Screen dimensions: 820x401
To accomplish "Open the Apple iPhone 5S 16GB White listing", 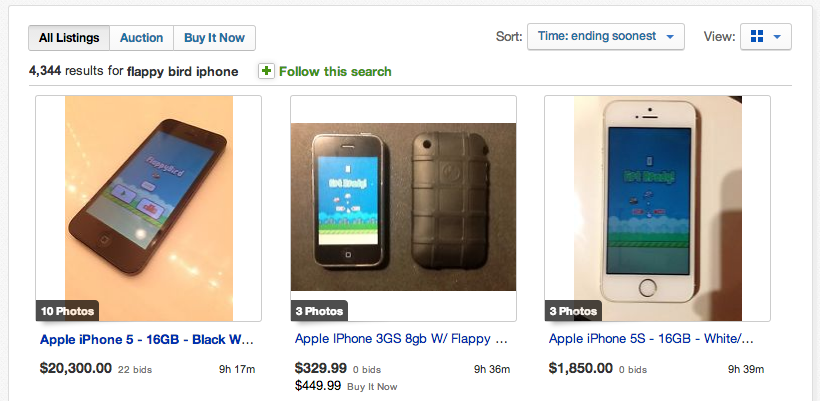I will pyautogui.click(x=651, y=339).
